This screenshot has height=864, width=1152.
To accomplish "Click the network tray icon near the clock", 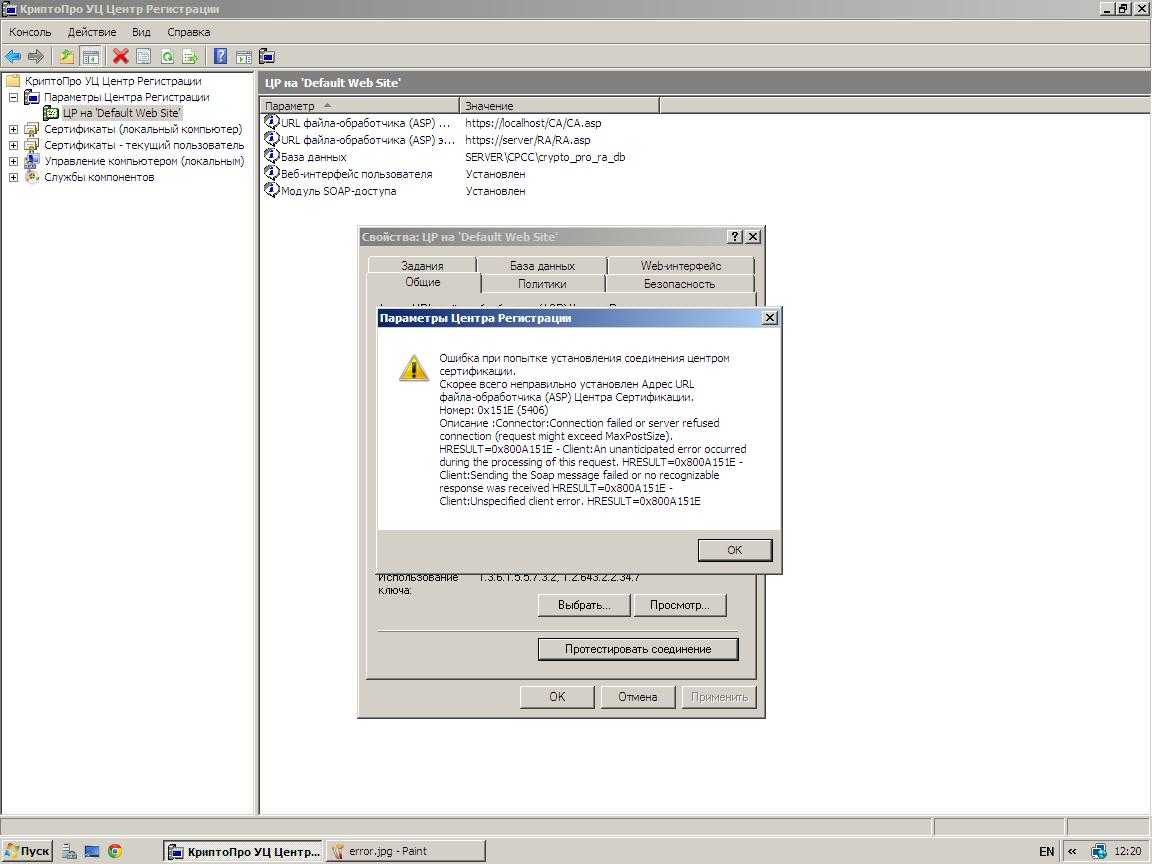I will click(1098, 851).
